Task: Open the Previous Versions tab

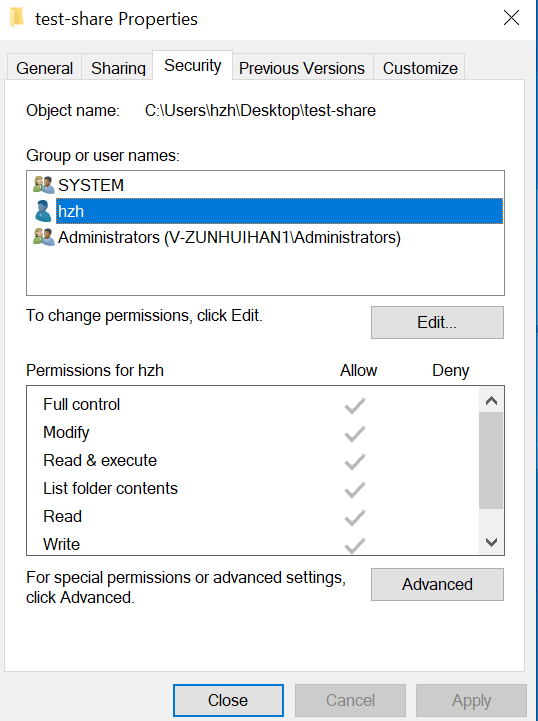Action: [302, 68]
